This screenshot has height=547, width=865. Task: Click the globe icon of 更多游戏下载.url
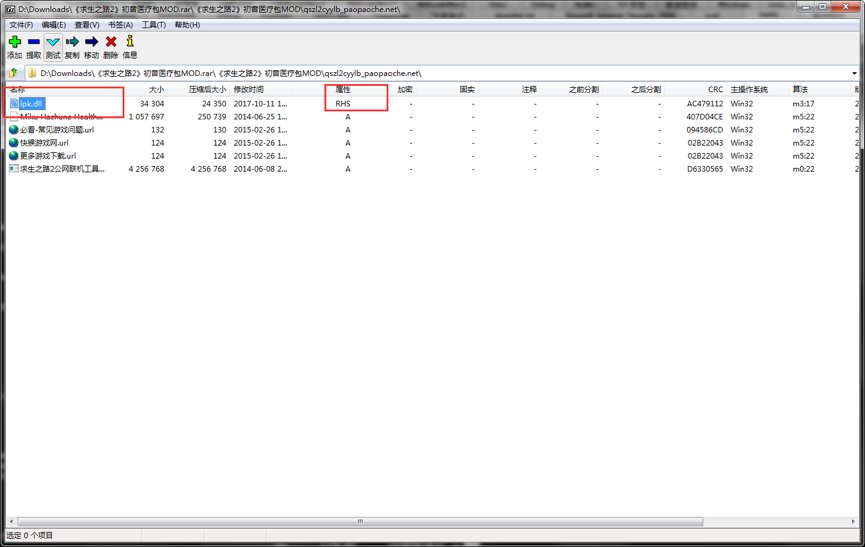click(x=14, y=156)
